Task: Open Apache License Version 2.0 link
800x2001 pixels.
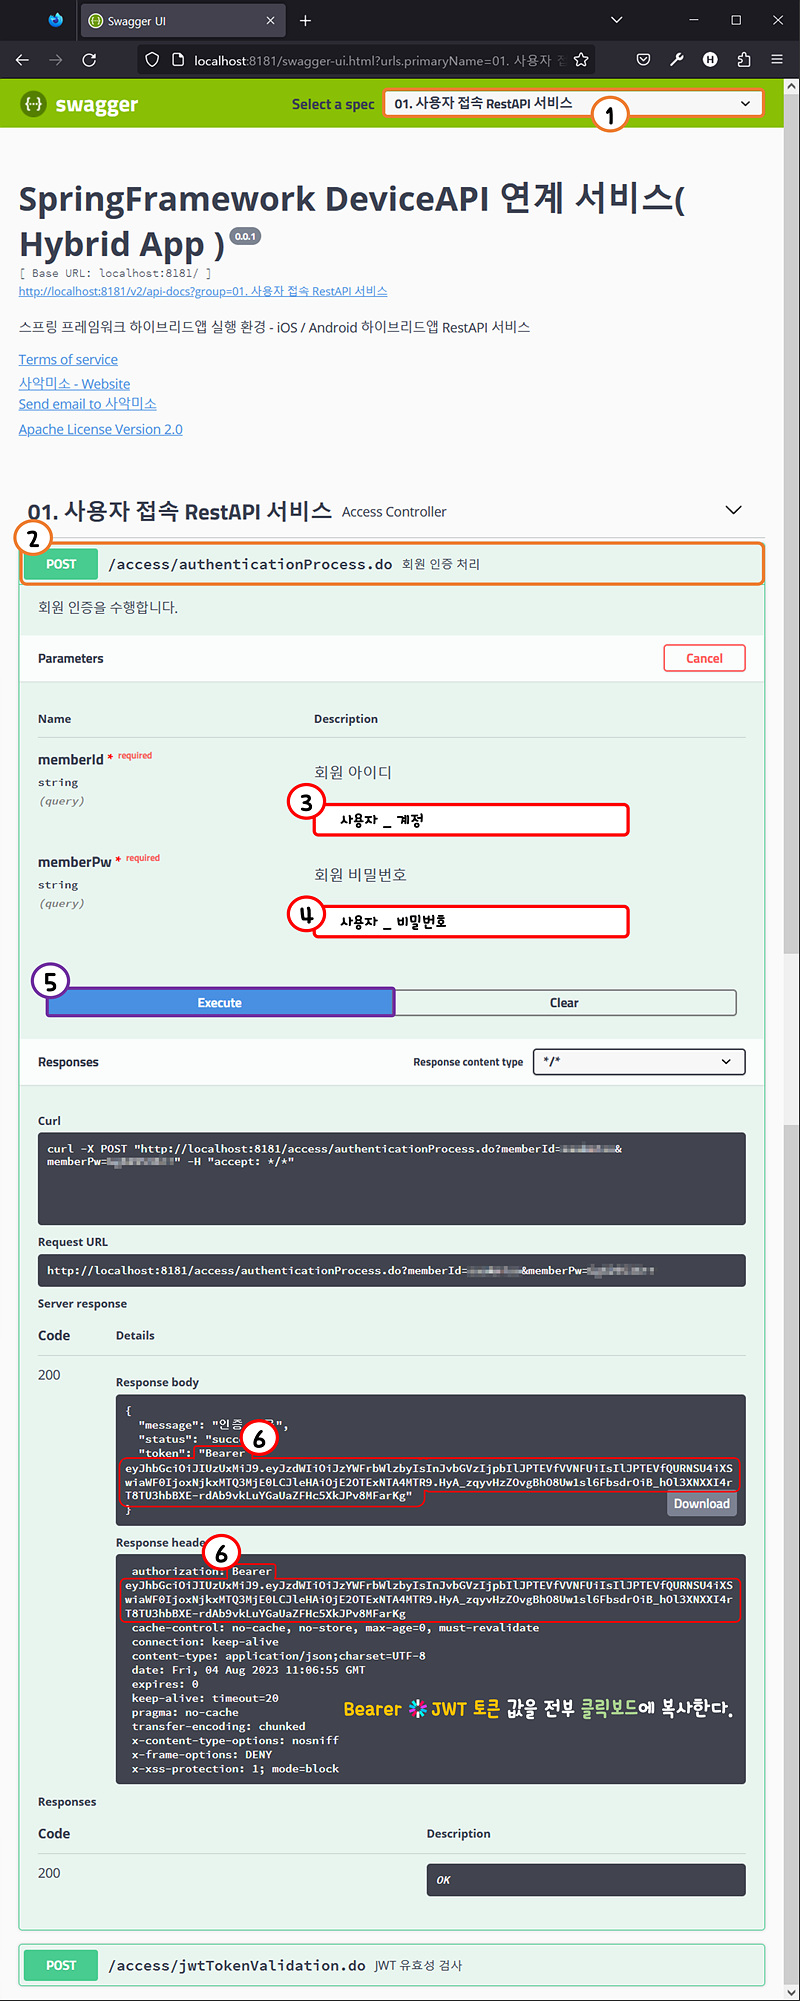Action: [100, 429]
